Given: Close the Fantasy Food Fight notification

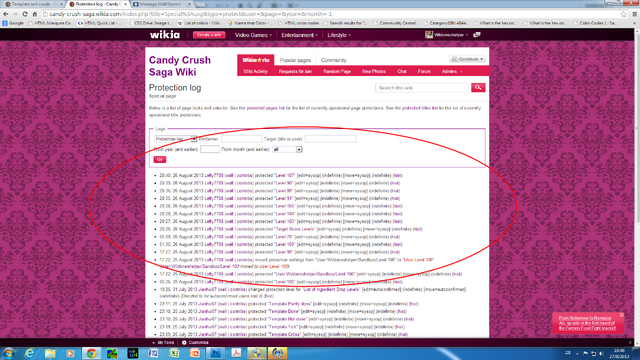Looking at the screenshot, I should click(621, 315).
